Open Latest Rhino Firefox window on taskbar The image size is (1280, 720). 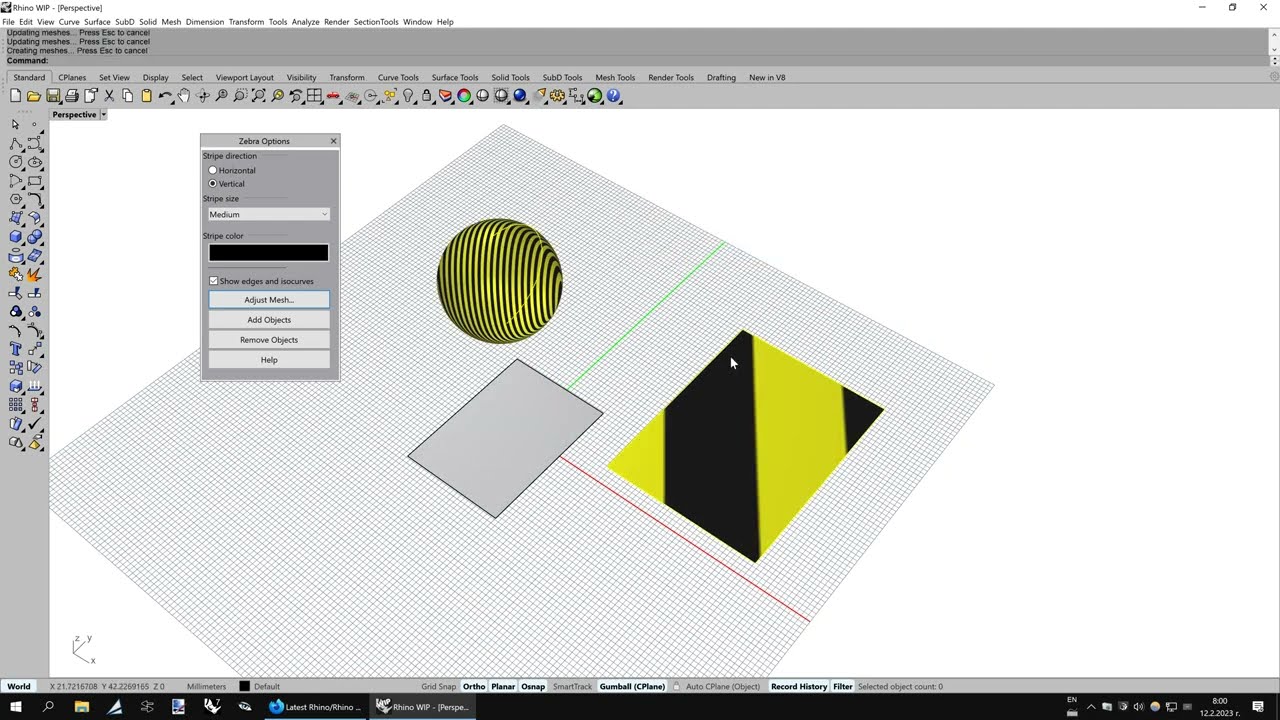[x=314, y=707]
